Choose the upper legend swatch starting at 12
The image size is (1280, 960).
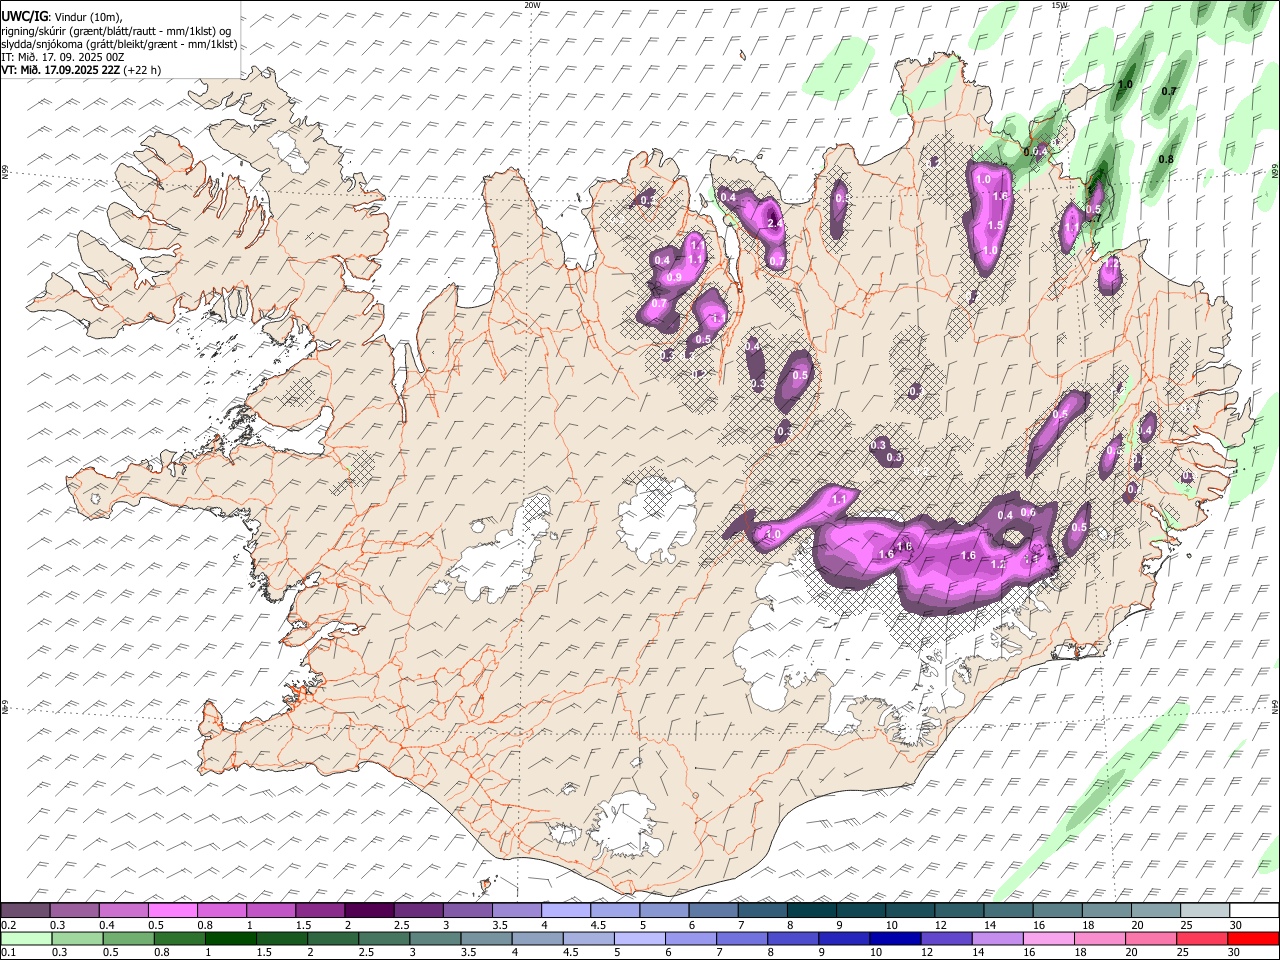pyautogui.click(x=959, y=910)
